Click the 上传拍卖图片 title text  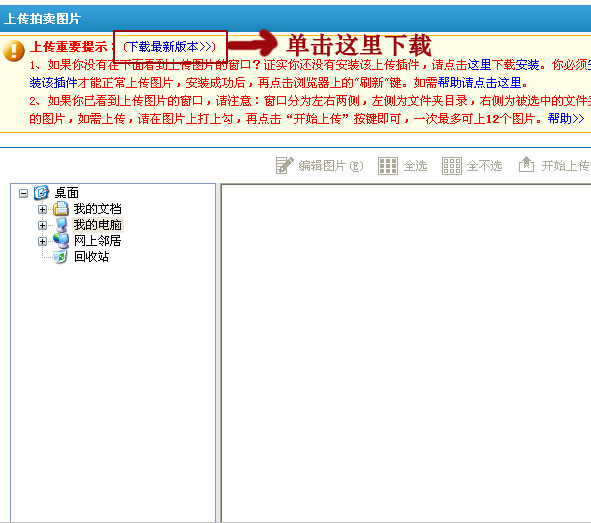click(43, 18)
